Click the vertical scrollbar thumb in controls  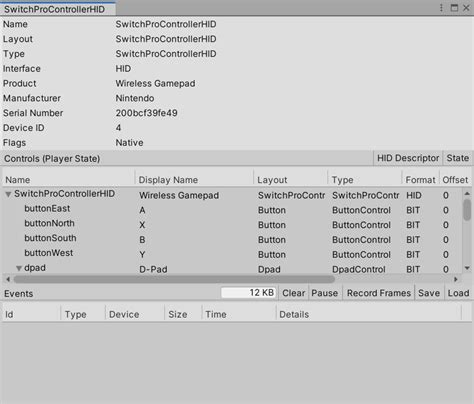(x=467, y=210)
